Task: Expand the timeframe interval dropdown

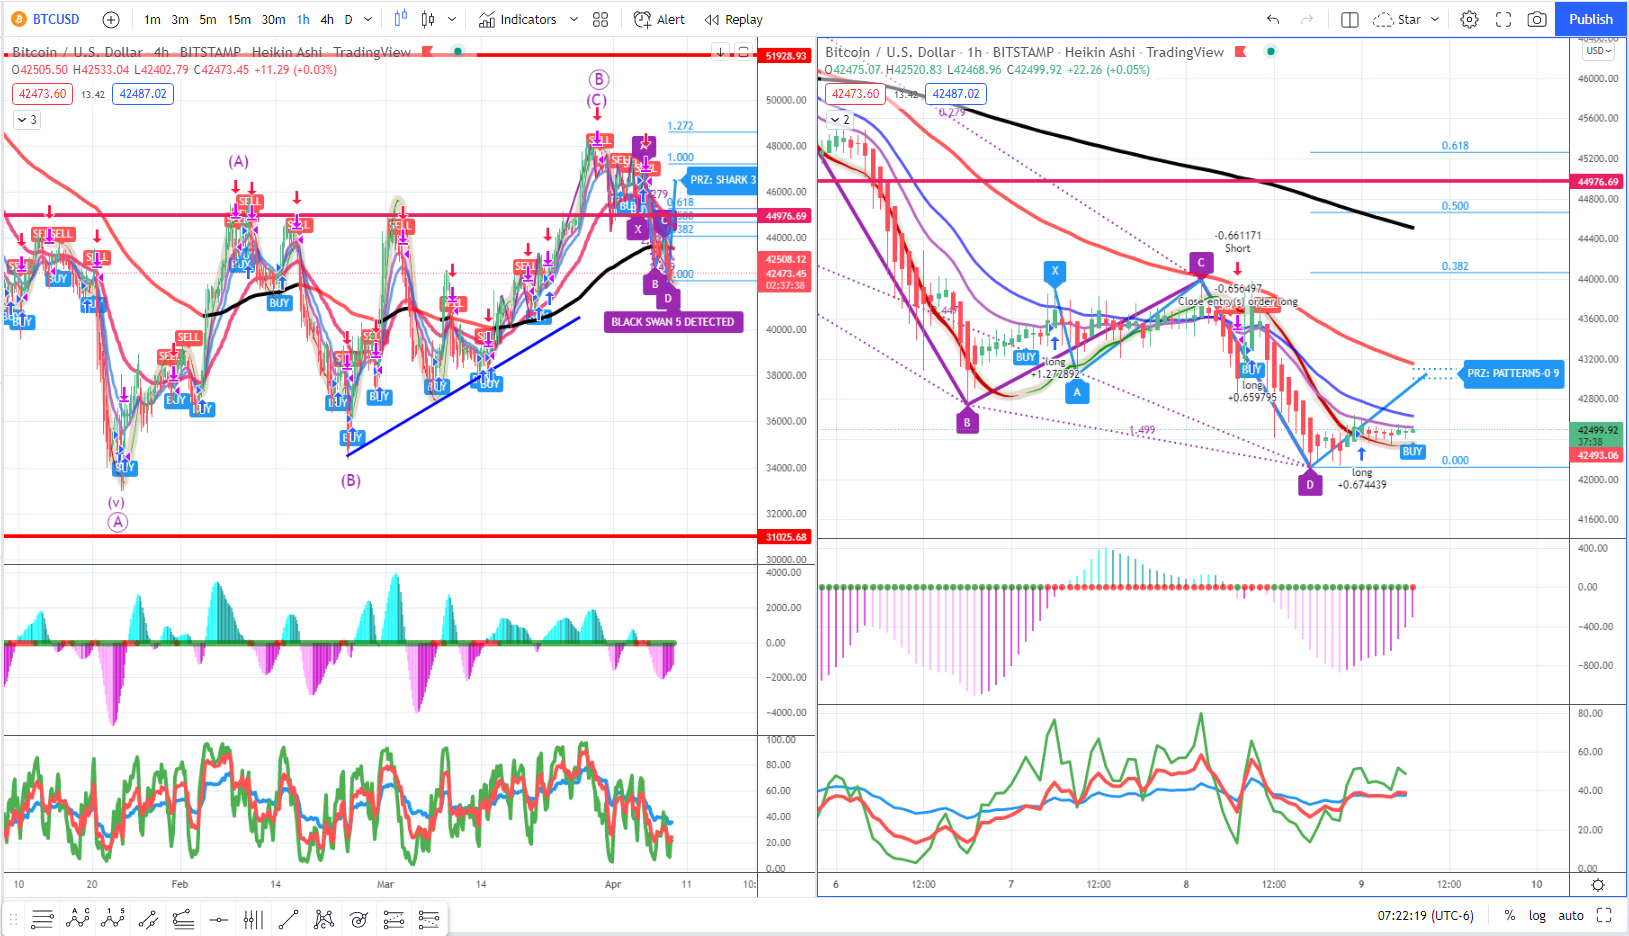Action: (368, 19)
